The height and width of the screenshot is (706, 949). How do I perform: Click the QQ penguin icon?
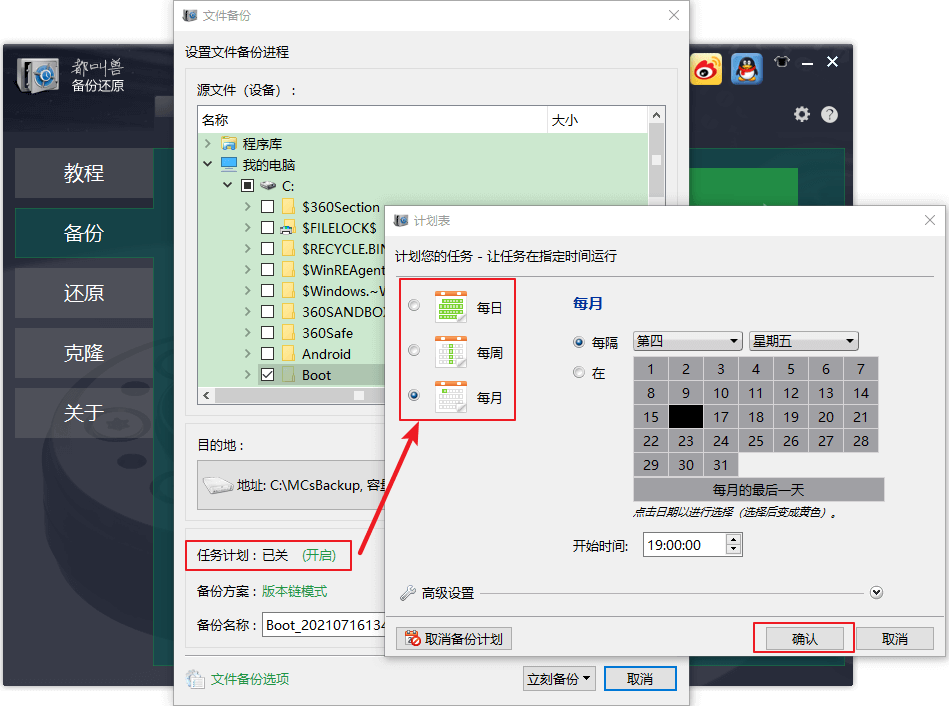pyautogui.click(x=745, y=68)
